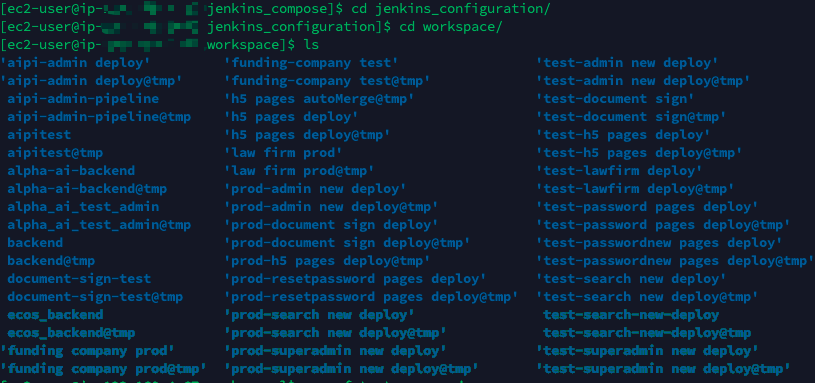Select 'test-admin new deploy' entry

(627, 63)
